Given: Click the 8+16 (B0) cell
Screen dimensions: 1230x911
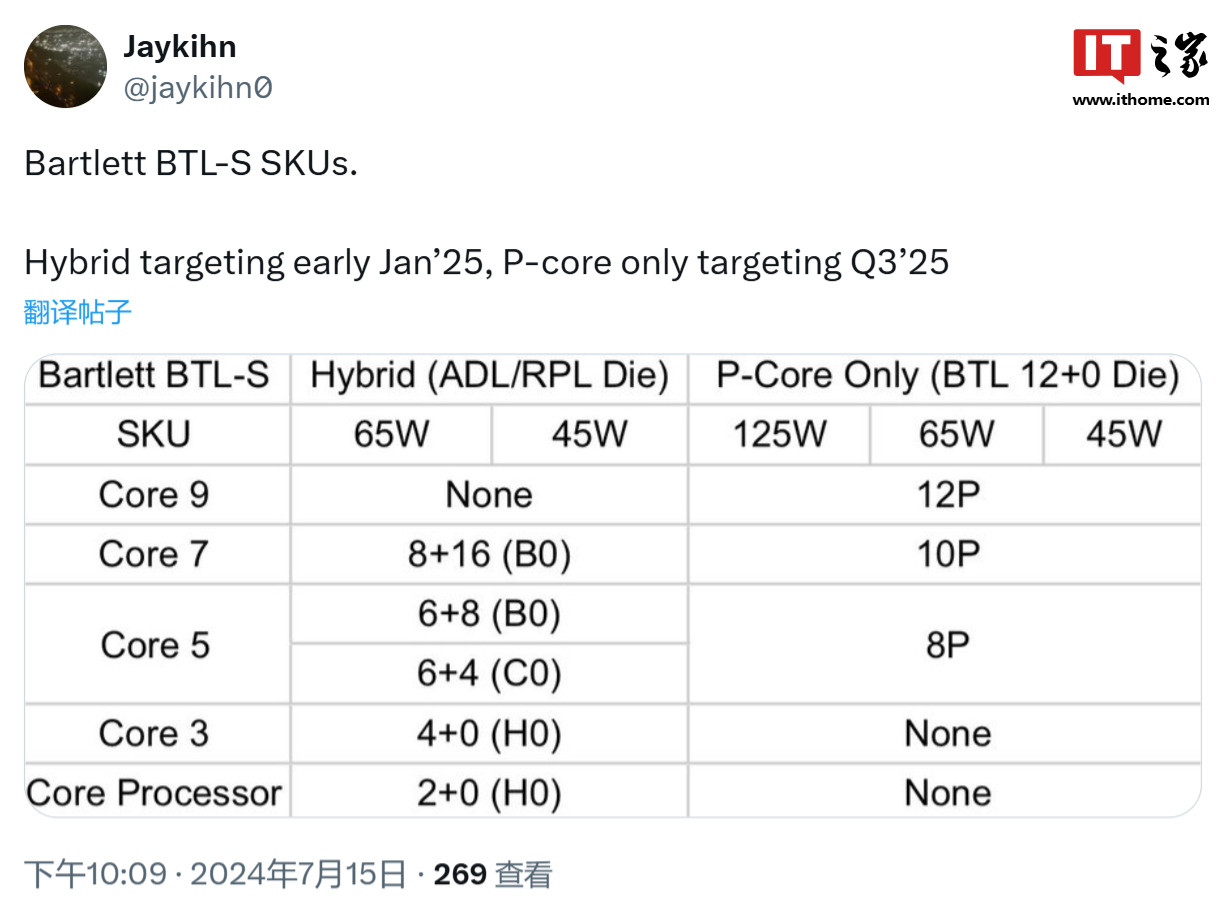Looking at the screenshot, I should click(x=489, y=554).
